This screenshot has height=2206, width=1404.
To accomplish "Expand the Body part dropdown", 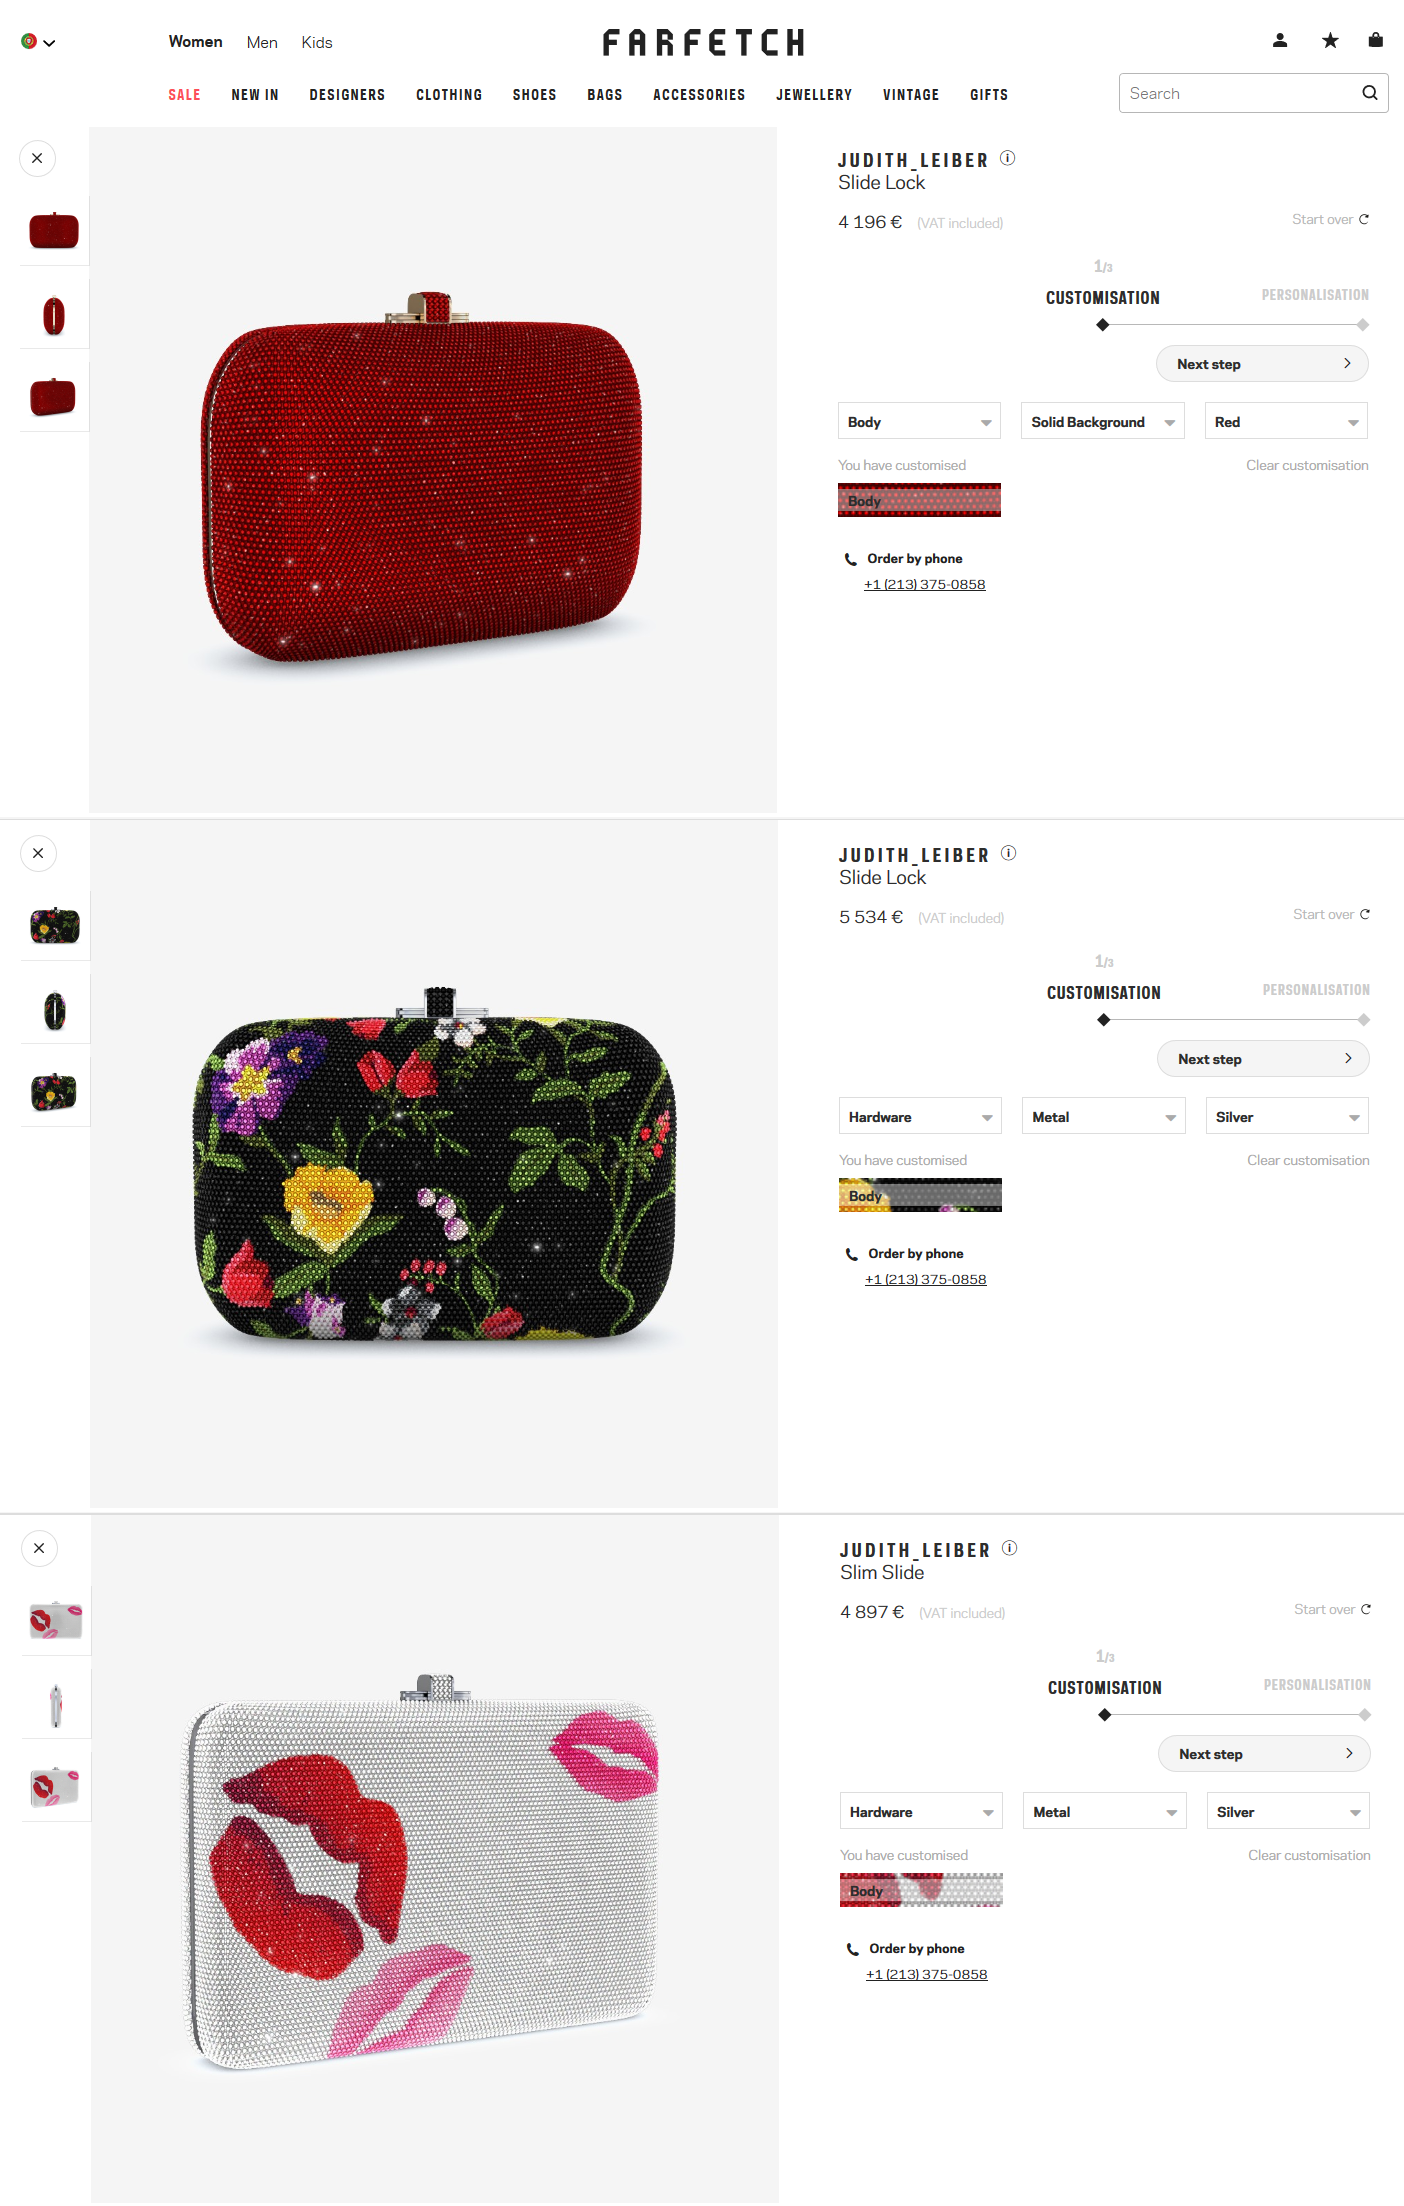I will (919, 422).
